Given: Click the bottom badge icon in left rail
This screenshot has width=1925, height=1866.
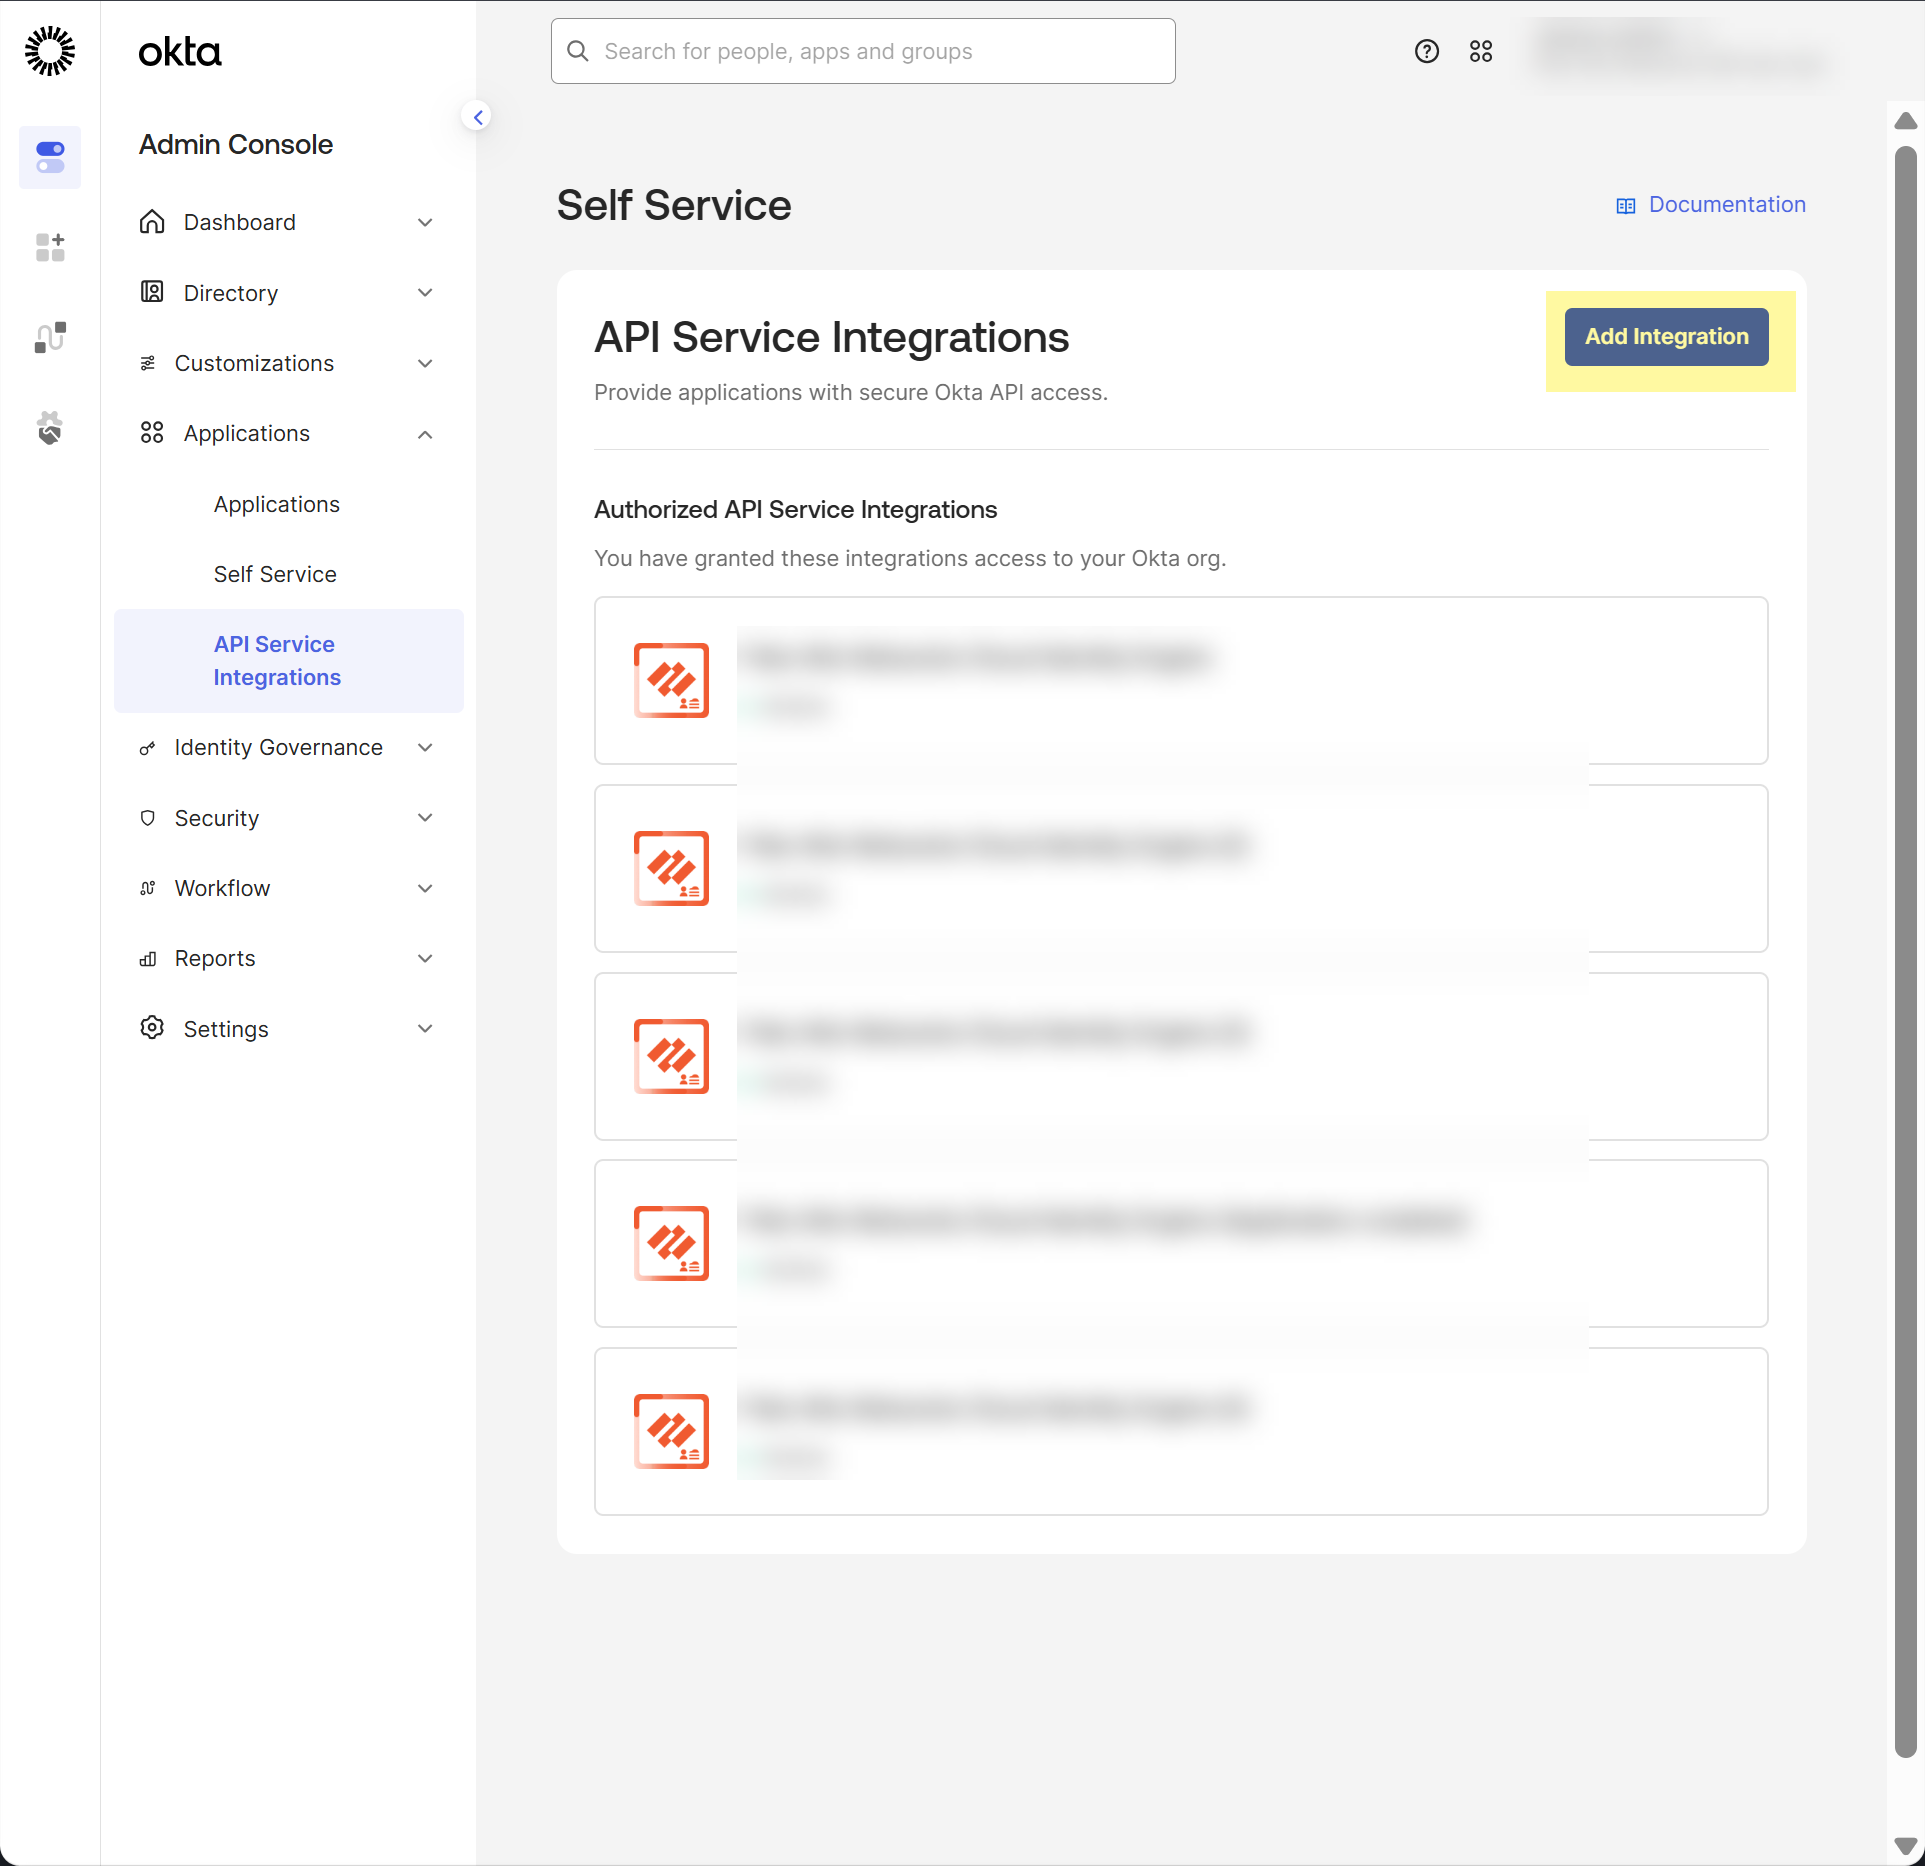Looking at the screenshot, I should (x=50, y=428).
